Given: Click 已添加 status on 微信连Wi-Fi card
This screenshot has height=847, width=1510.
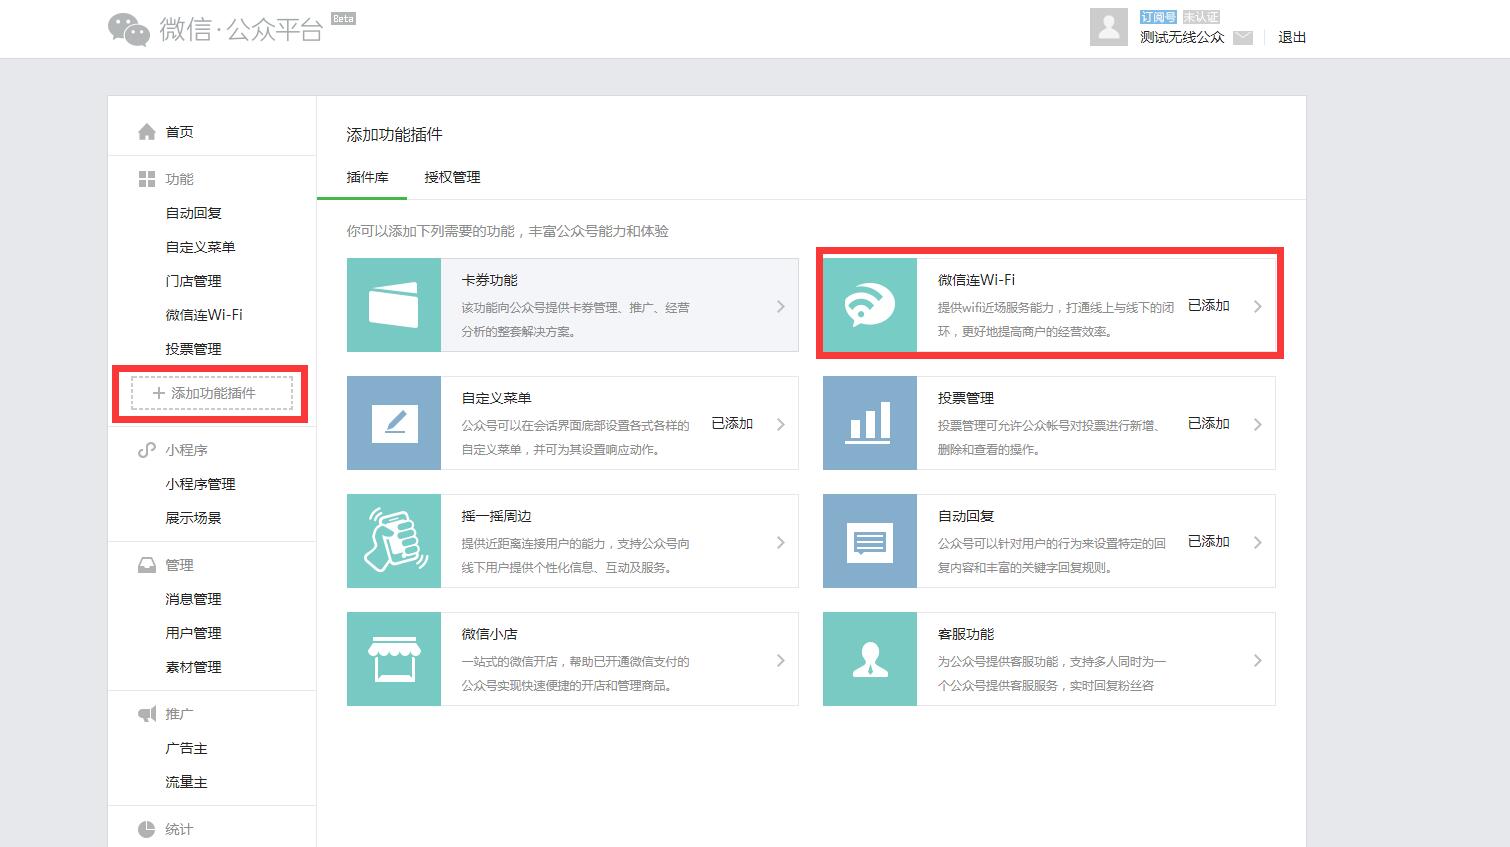Looking at the screenshot, I should pos(1208,306).
